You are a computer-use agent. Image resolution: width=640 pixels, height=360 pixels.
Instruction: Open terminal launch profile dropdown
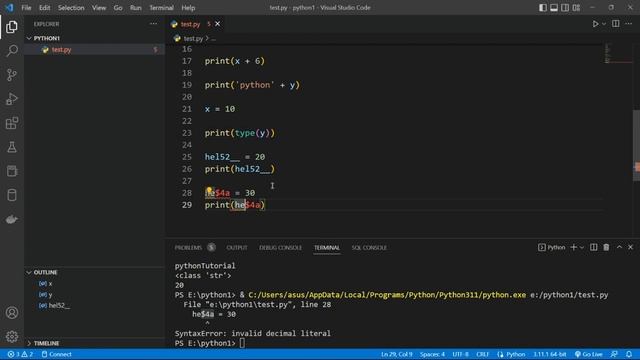(582, 247)
